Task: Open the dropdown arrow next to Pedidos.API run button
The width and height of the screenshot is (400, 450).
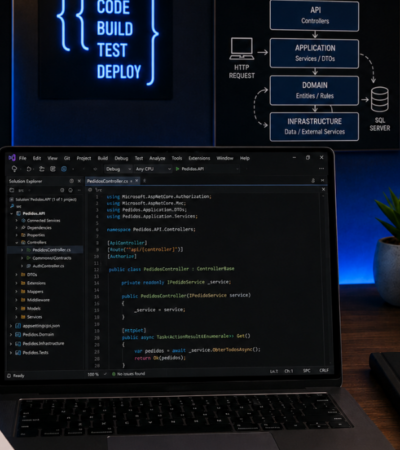Action: (237, 169)
